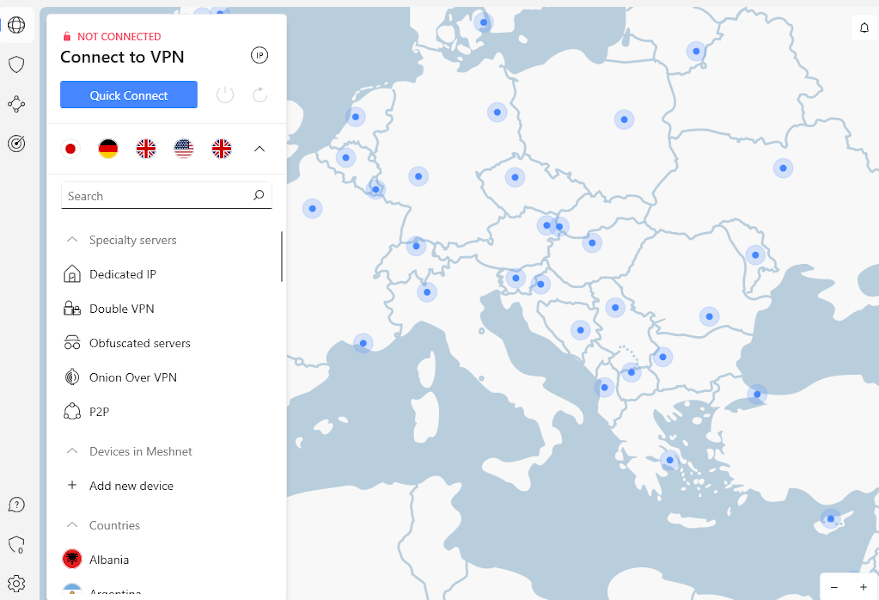This screenshot has width=879, height=600.
Task: Zoom in the map with plus button
Action: [863, 587]
